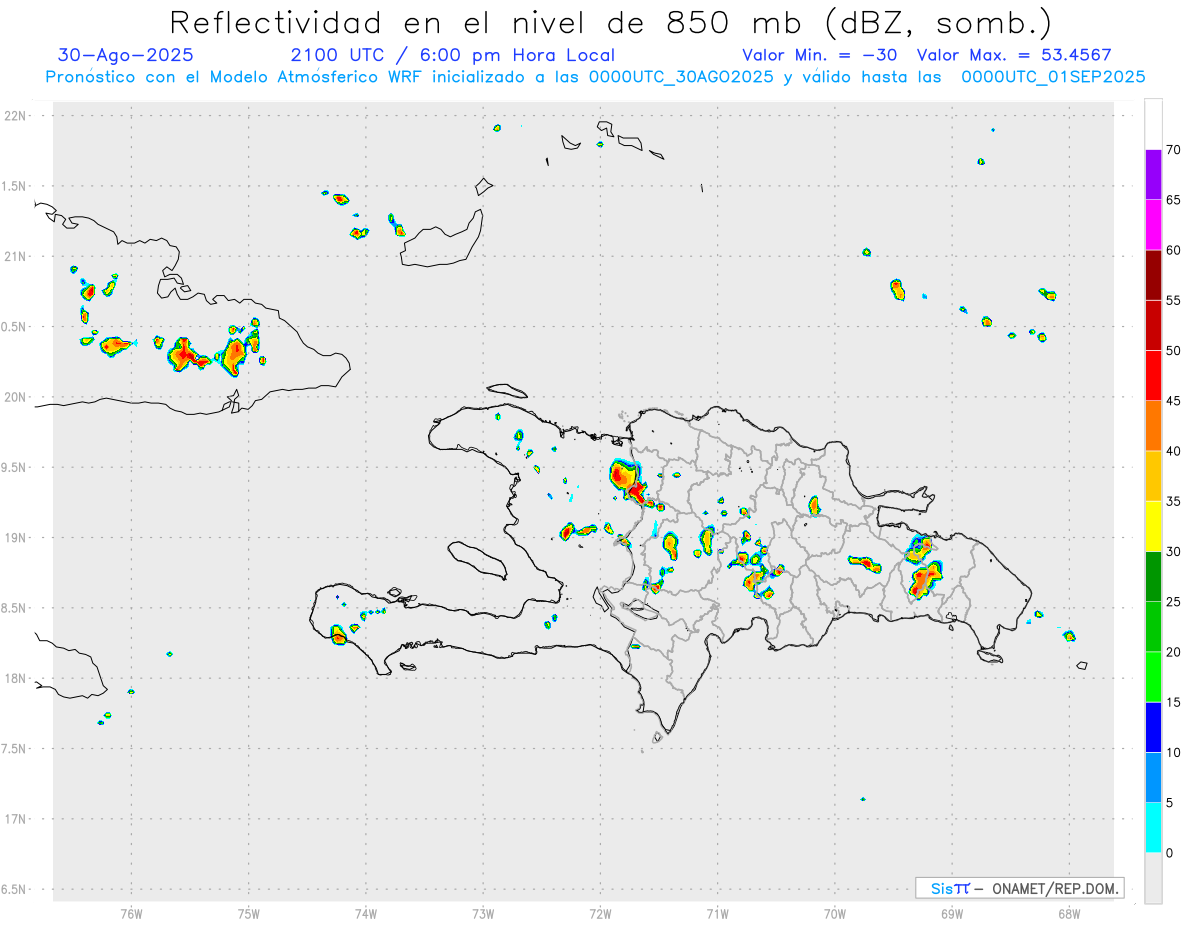The height and width of the screenshot is (927, 1200).
Task: Click the colorbar tick label '70'
Action: [x=1174, y=150]
